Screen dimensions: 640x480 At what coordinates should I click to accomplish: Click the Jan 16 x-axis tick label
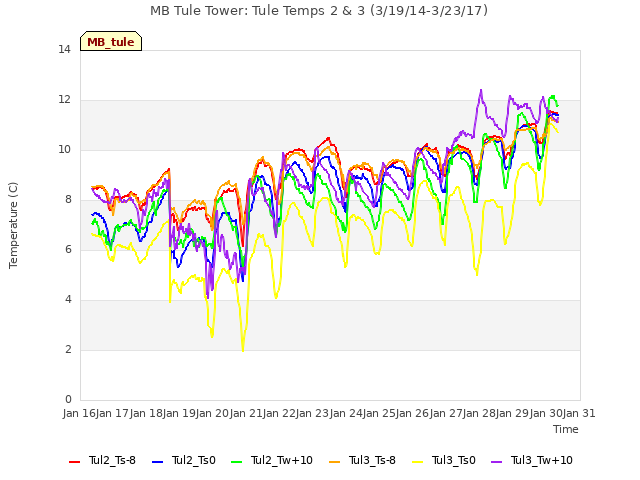[80, 413]
